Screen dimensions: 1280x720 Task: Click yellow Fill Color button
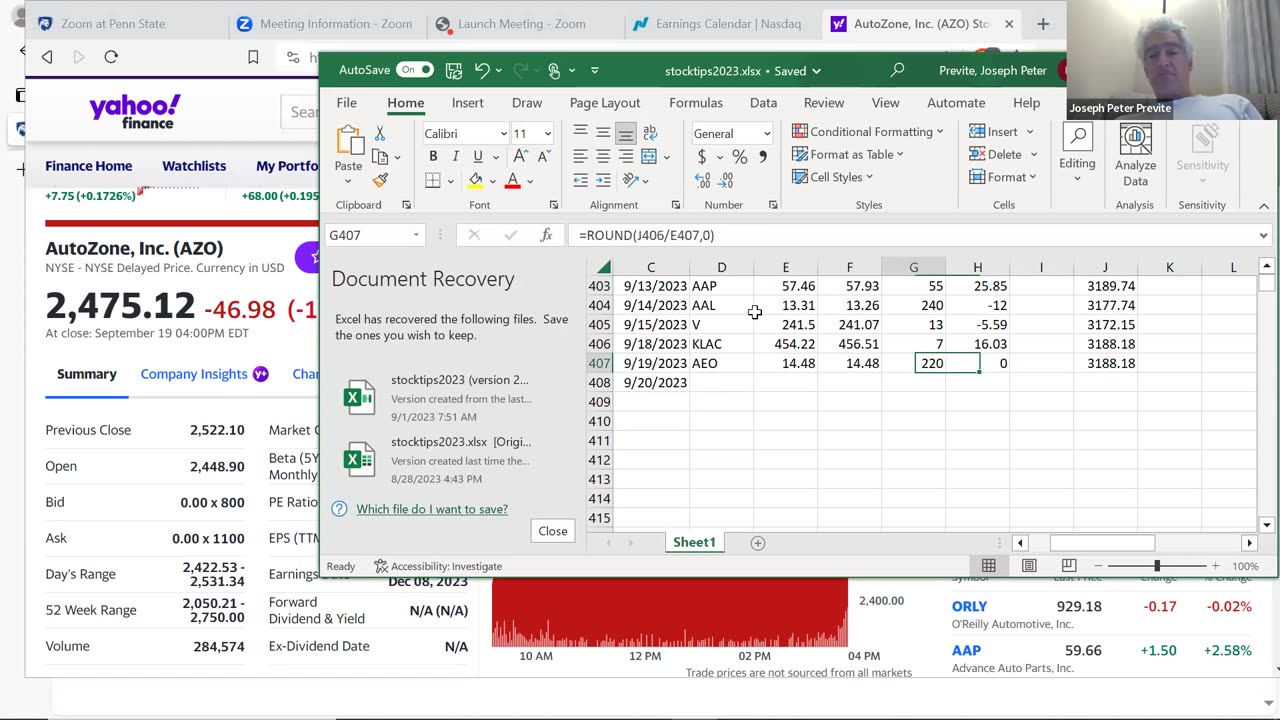click(476, 181)
